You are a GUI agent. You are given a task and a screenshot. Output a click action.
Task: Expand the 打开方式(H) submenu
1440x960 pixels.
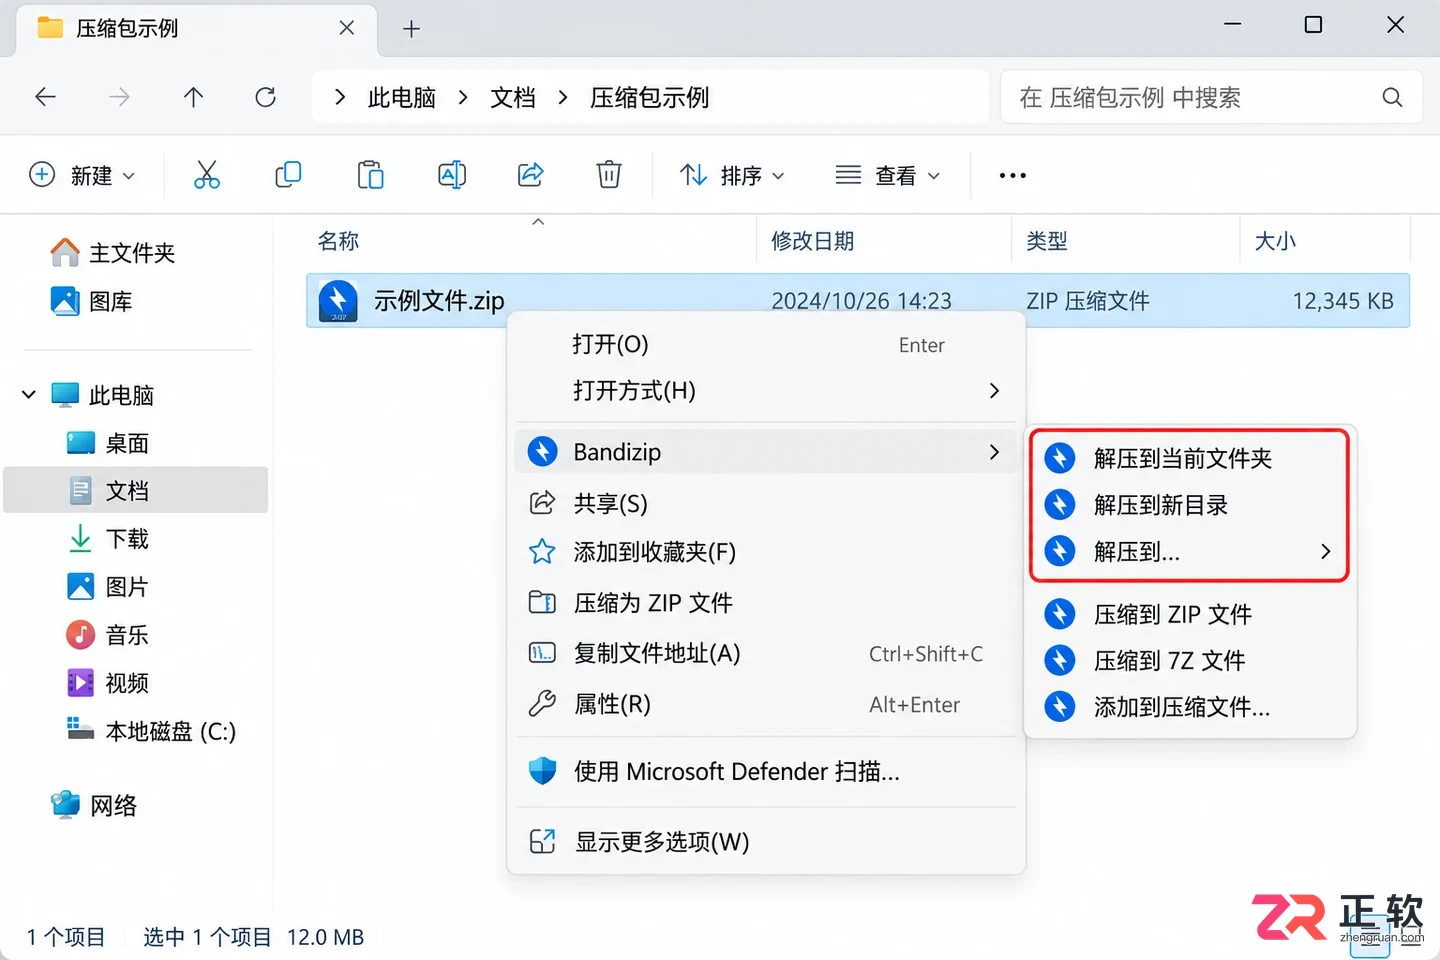[765, 391]
